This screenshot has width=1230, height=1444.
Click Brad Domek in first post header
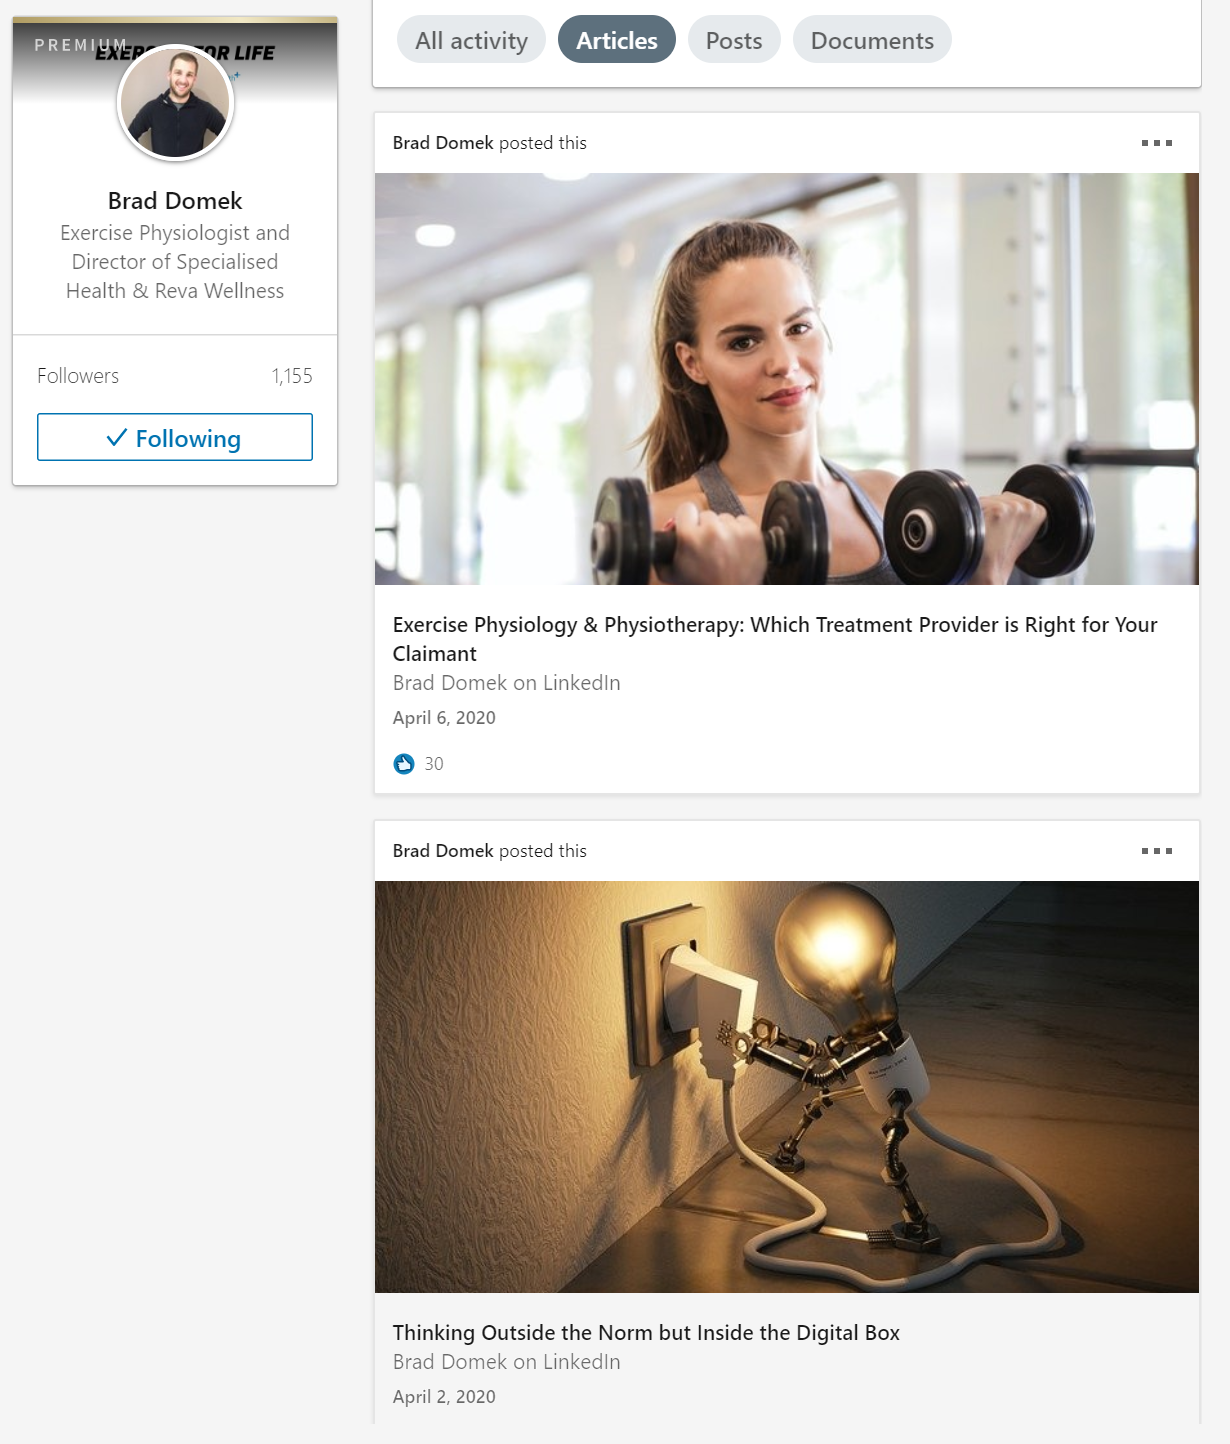443,143
